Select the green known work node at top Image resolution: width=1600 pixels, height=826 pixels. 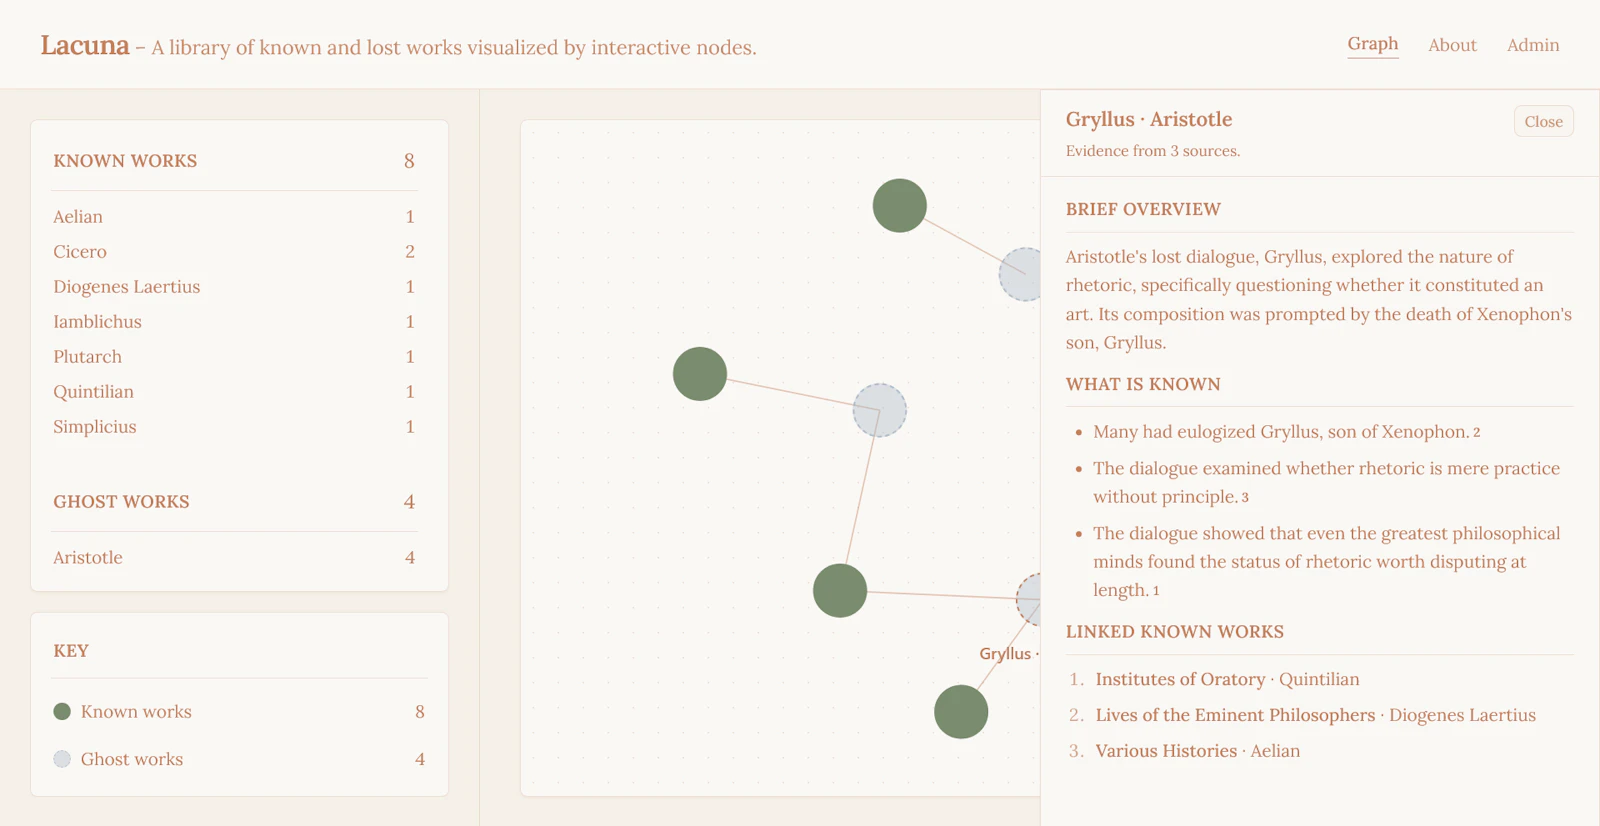(x=898, y=204)
